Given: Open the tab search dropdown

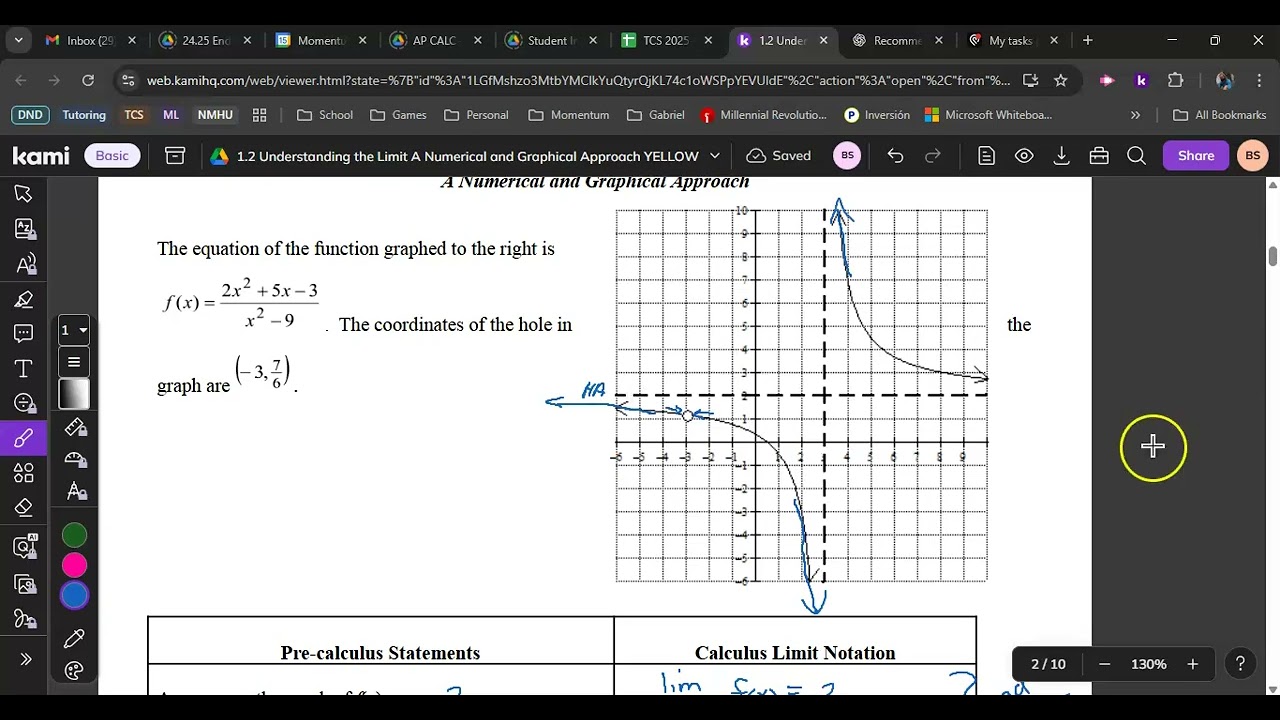Looking at the screenshot, I should (18, 40).
